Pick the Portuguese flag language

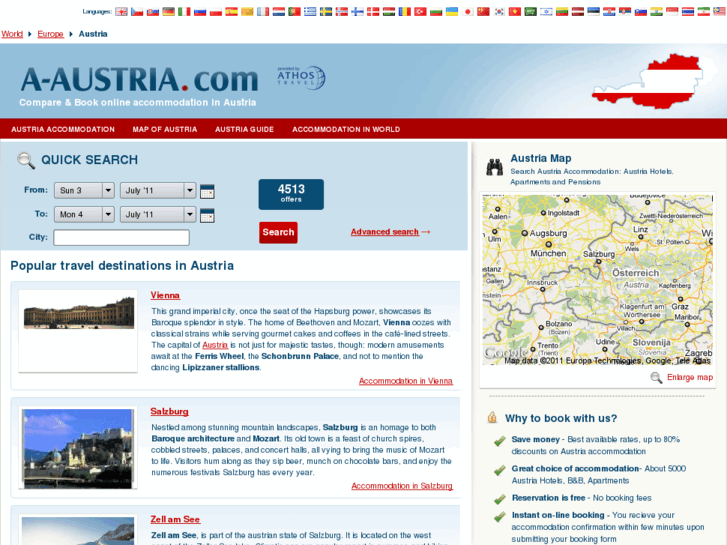coord(294,12)
